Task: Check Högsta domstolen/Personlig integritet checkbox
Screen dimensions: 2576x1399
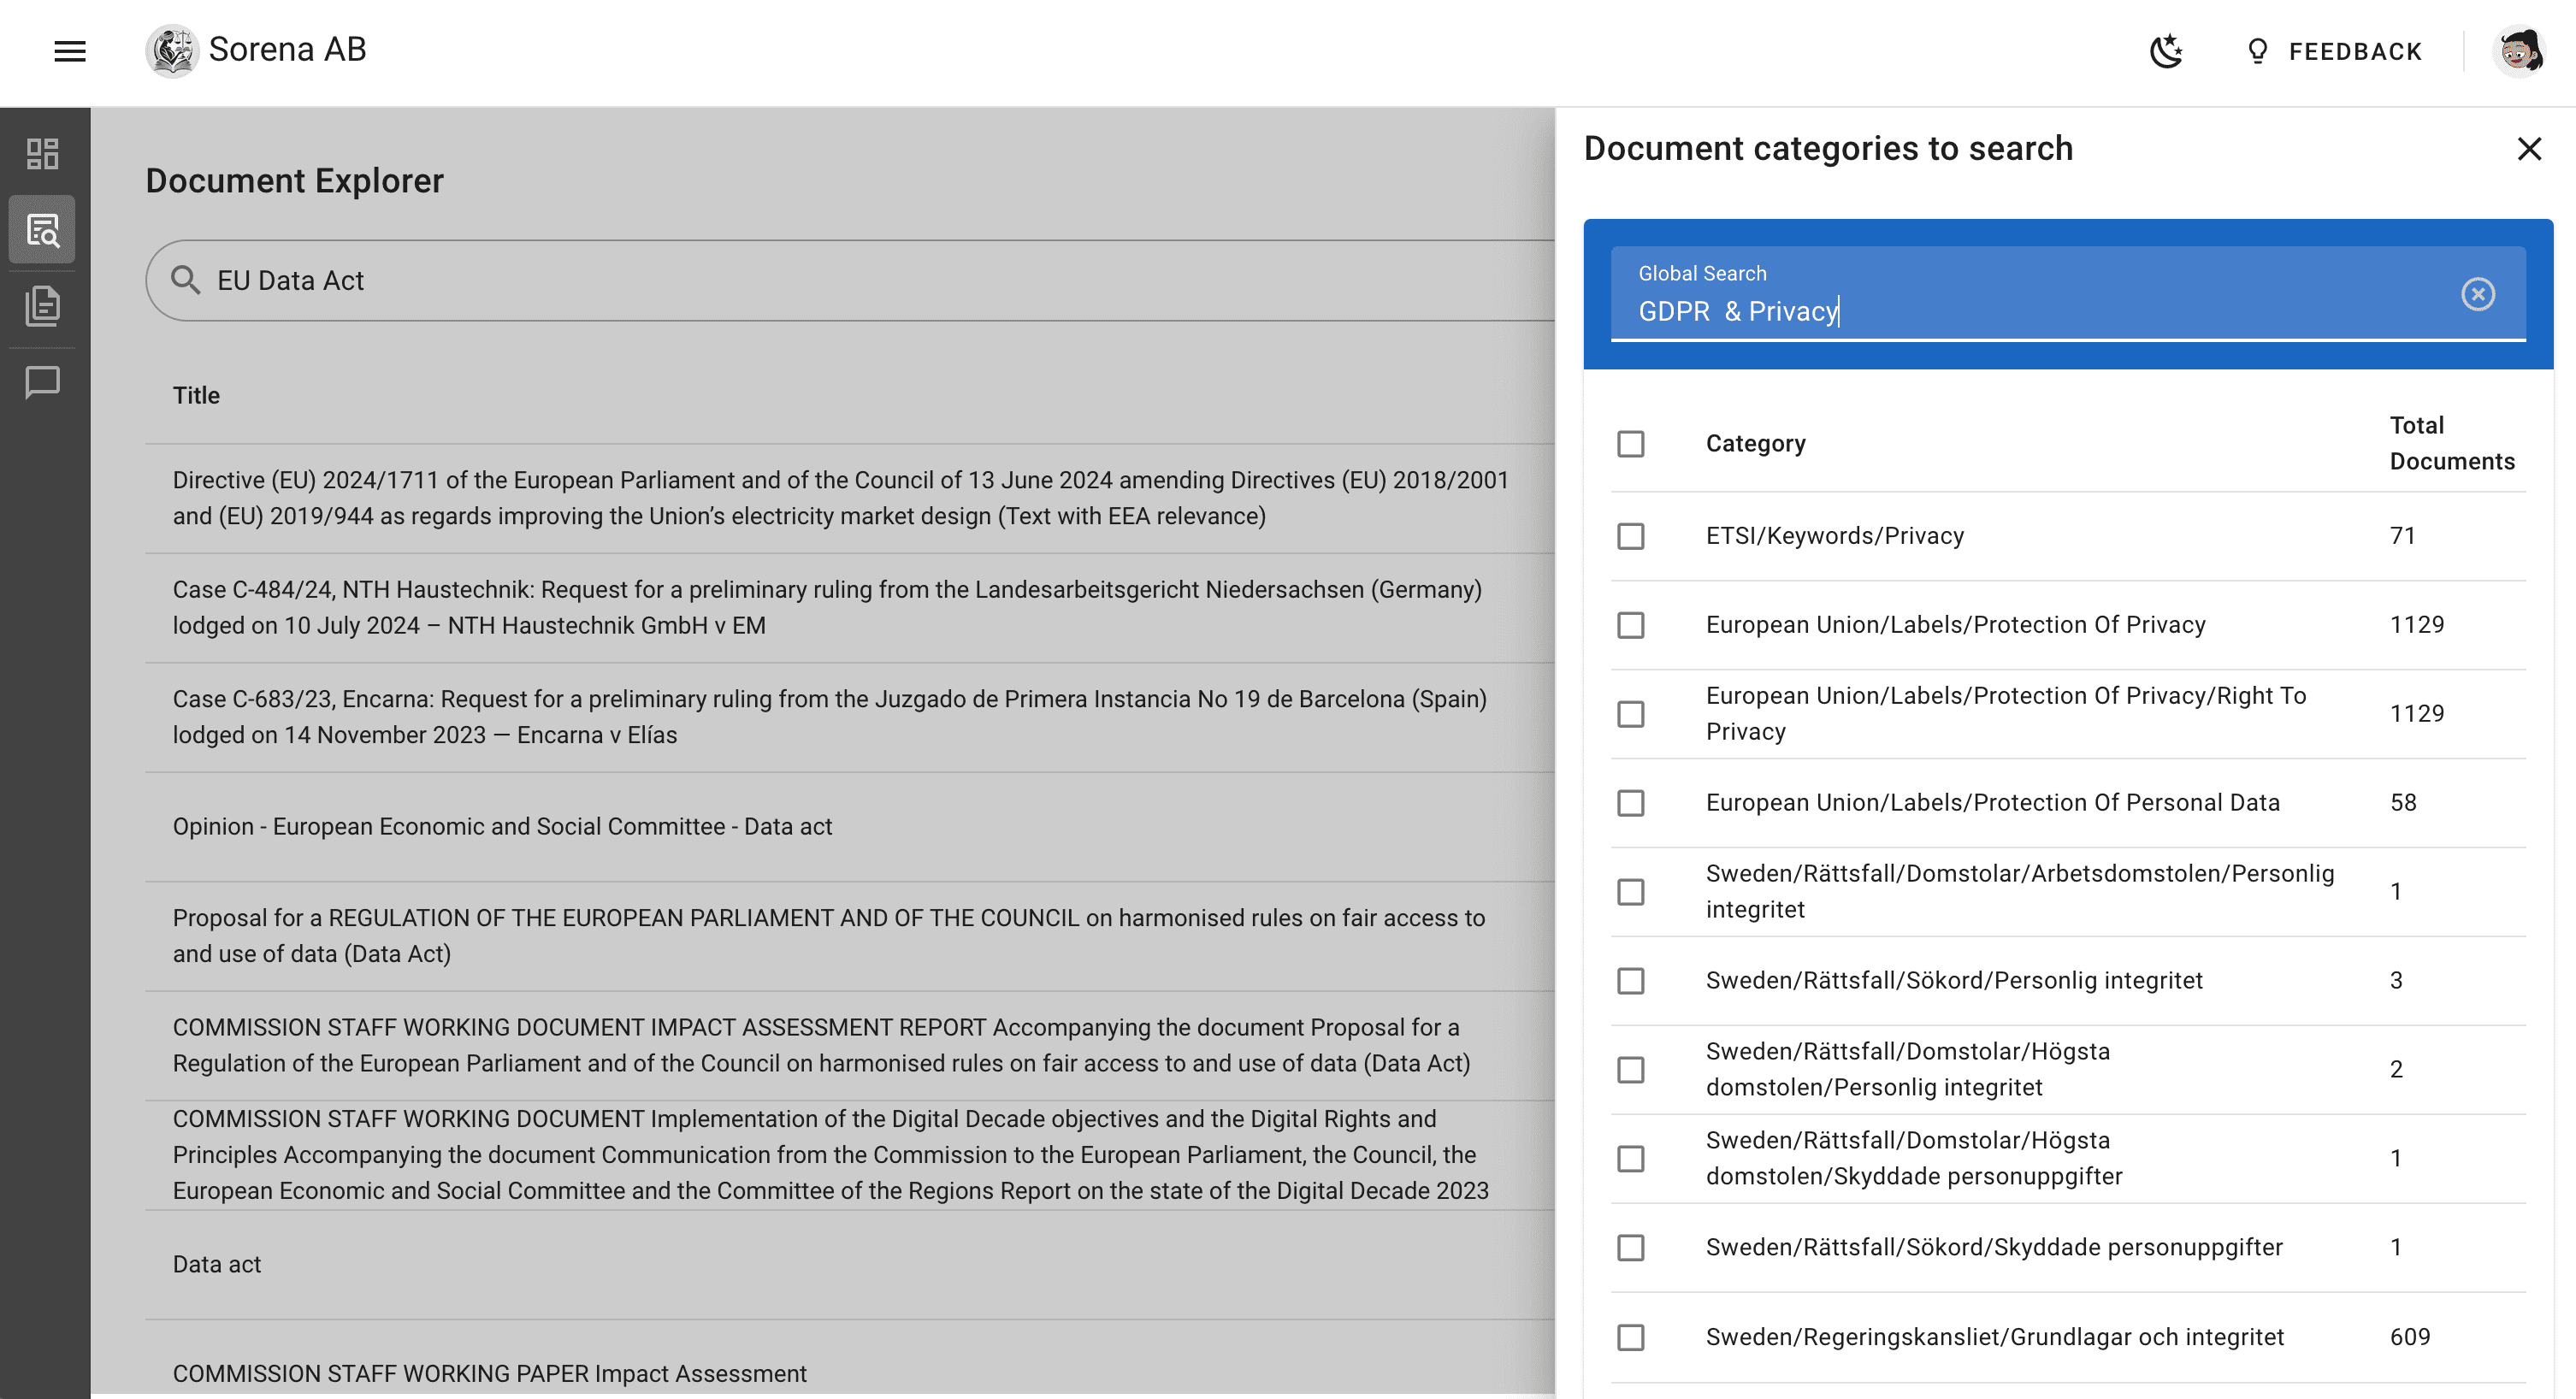Action: point(1631,1070)
